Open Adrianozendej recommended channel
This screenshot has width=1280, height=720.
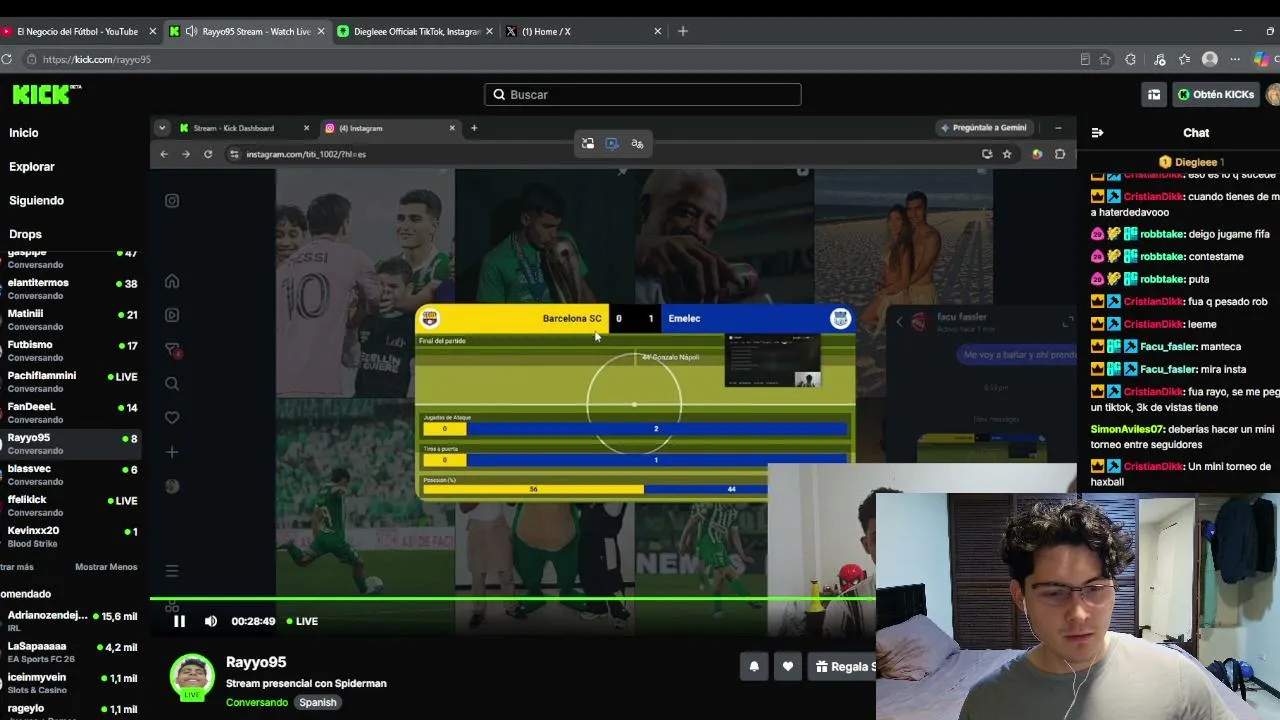coord(70,622)
